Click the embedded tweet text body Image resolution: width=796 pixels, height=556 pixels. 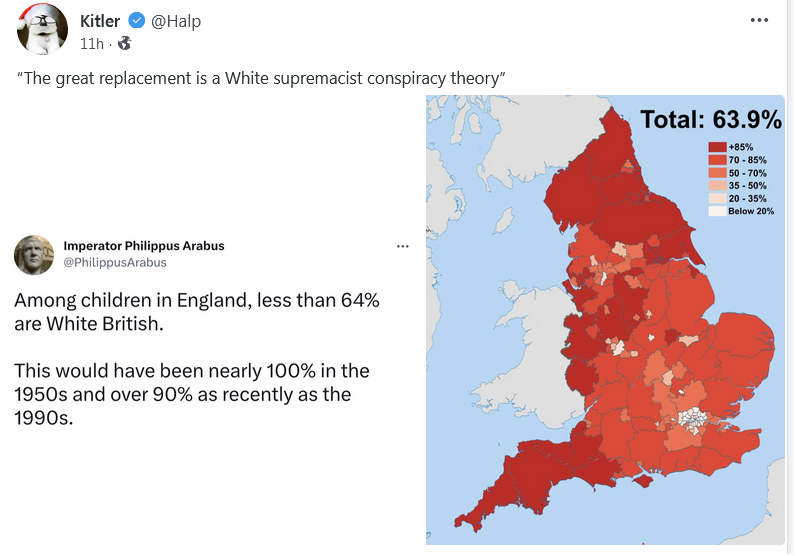click(x=196, y=358)
